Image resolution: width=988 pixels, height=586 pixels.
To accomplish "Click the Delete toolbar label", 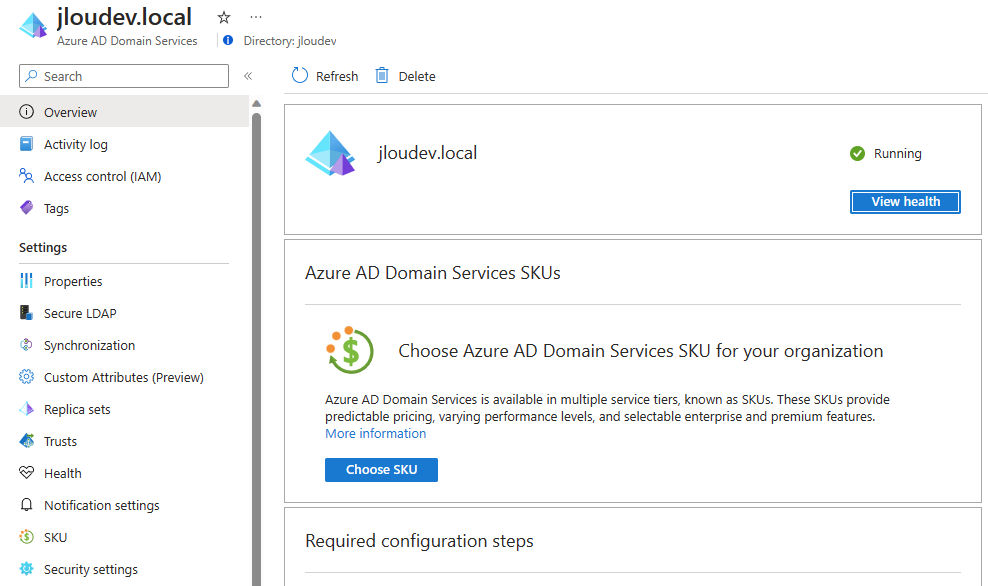I will pyautogui.click(x=416, y=76).
